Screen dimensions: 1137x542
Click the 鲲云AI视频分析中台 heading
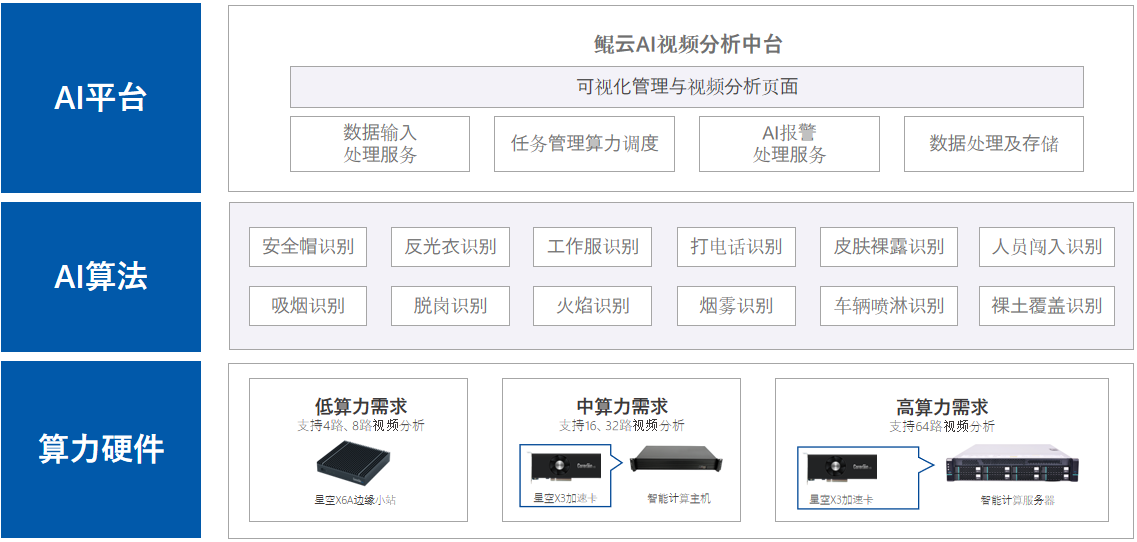click(x=686, y=44)
